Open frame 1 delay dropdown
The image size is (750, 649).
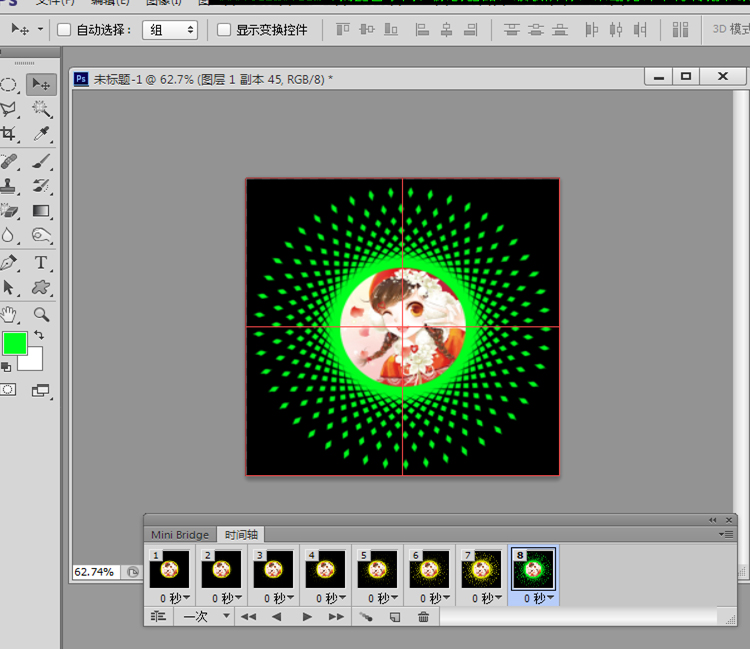pyautogui.click(x=175, y=598)
